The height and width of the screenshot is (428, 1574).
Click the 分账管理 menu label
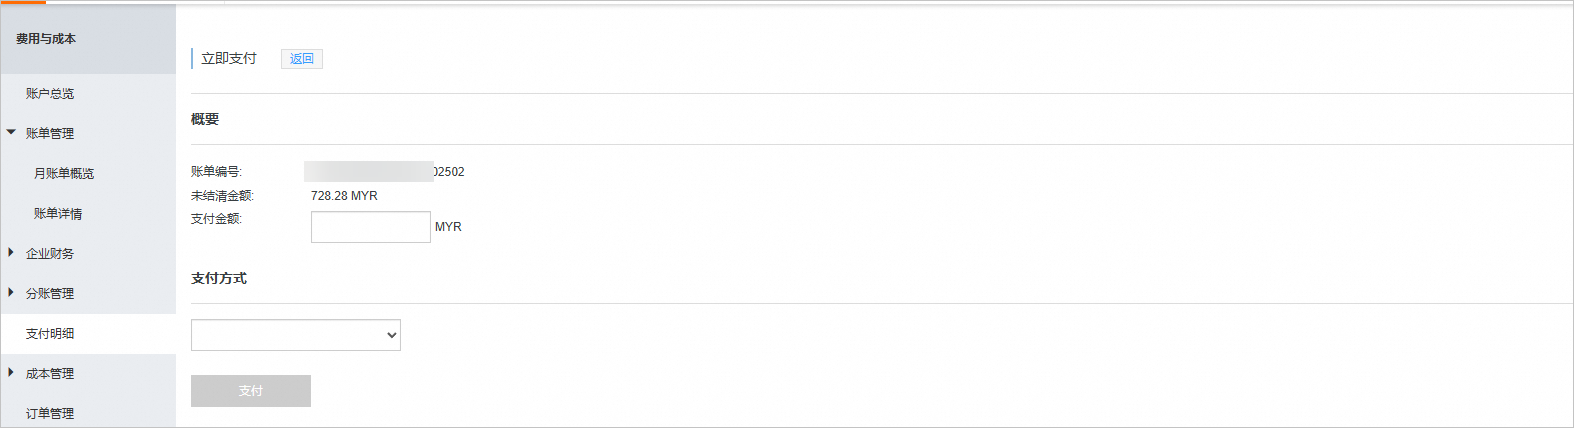pos(50,294)
